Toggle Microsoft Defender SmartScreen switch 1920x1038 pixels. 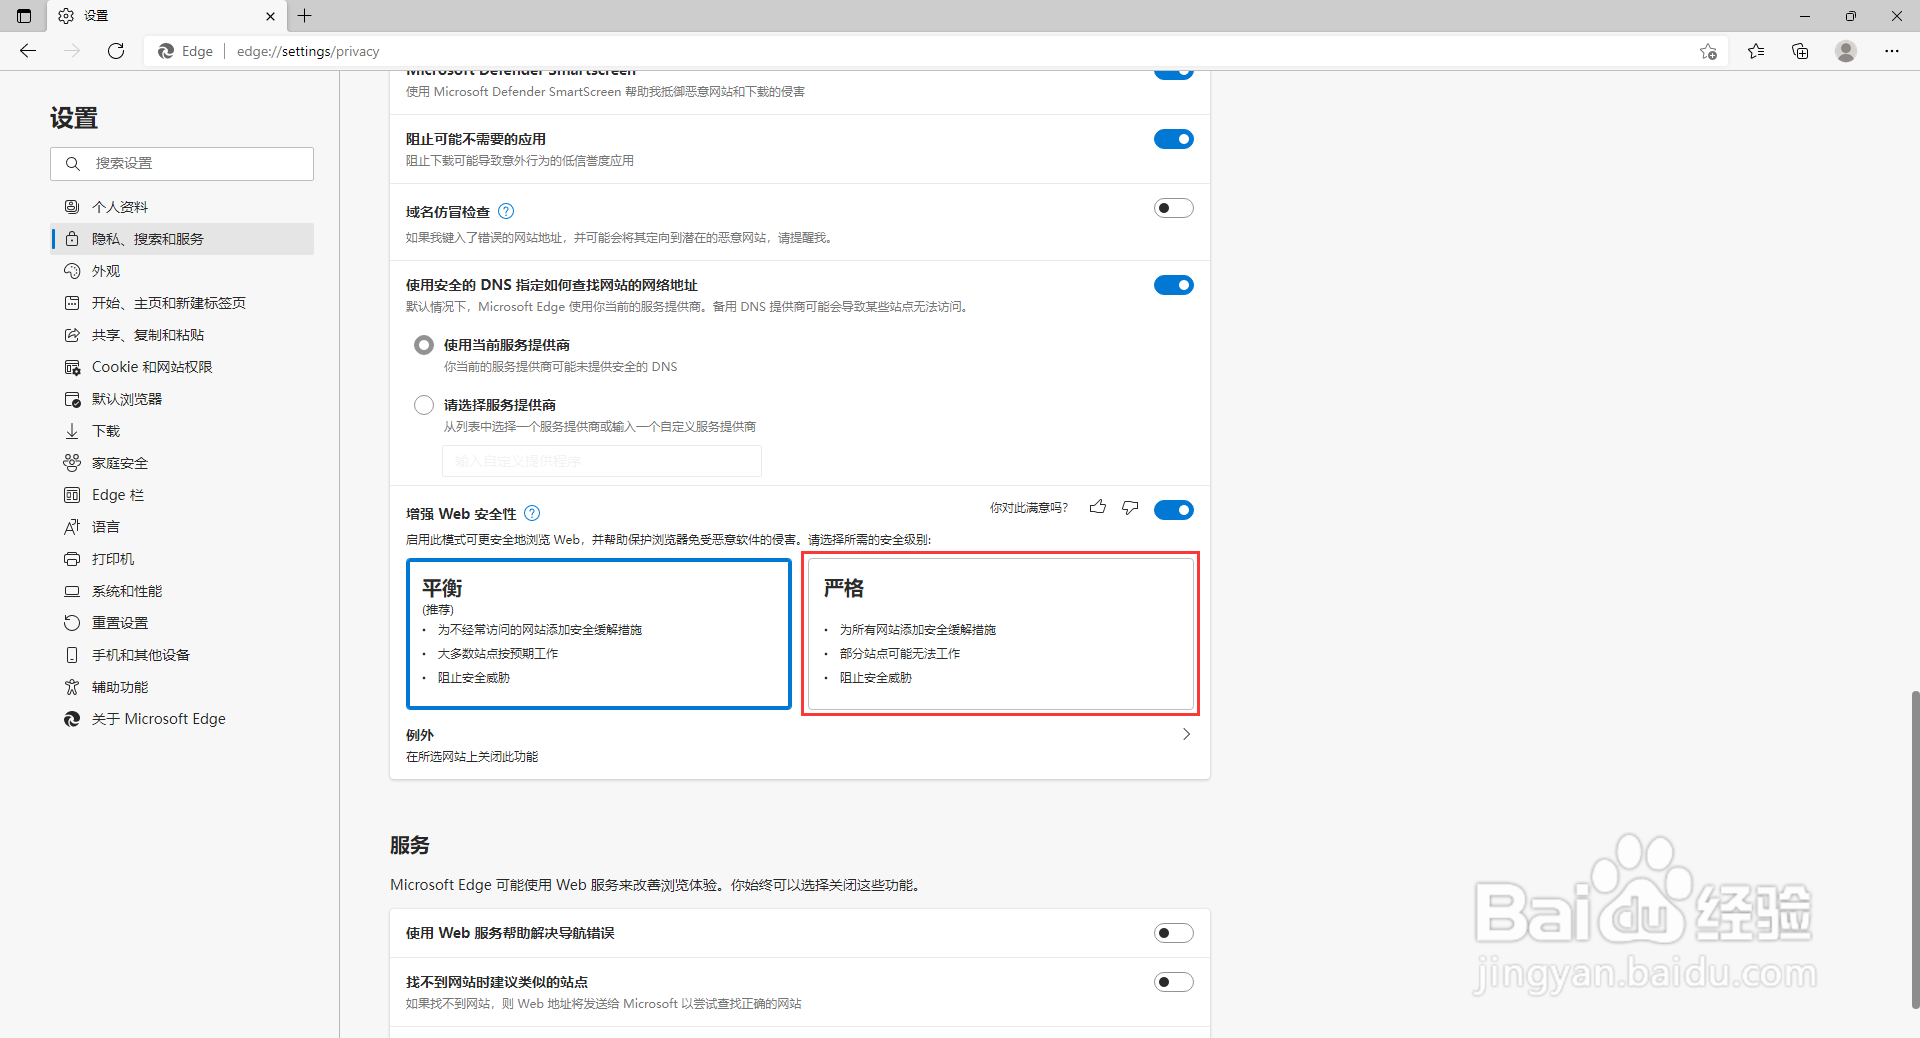(1174, 73)
